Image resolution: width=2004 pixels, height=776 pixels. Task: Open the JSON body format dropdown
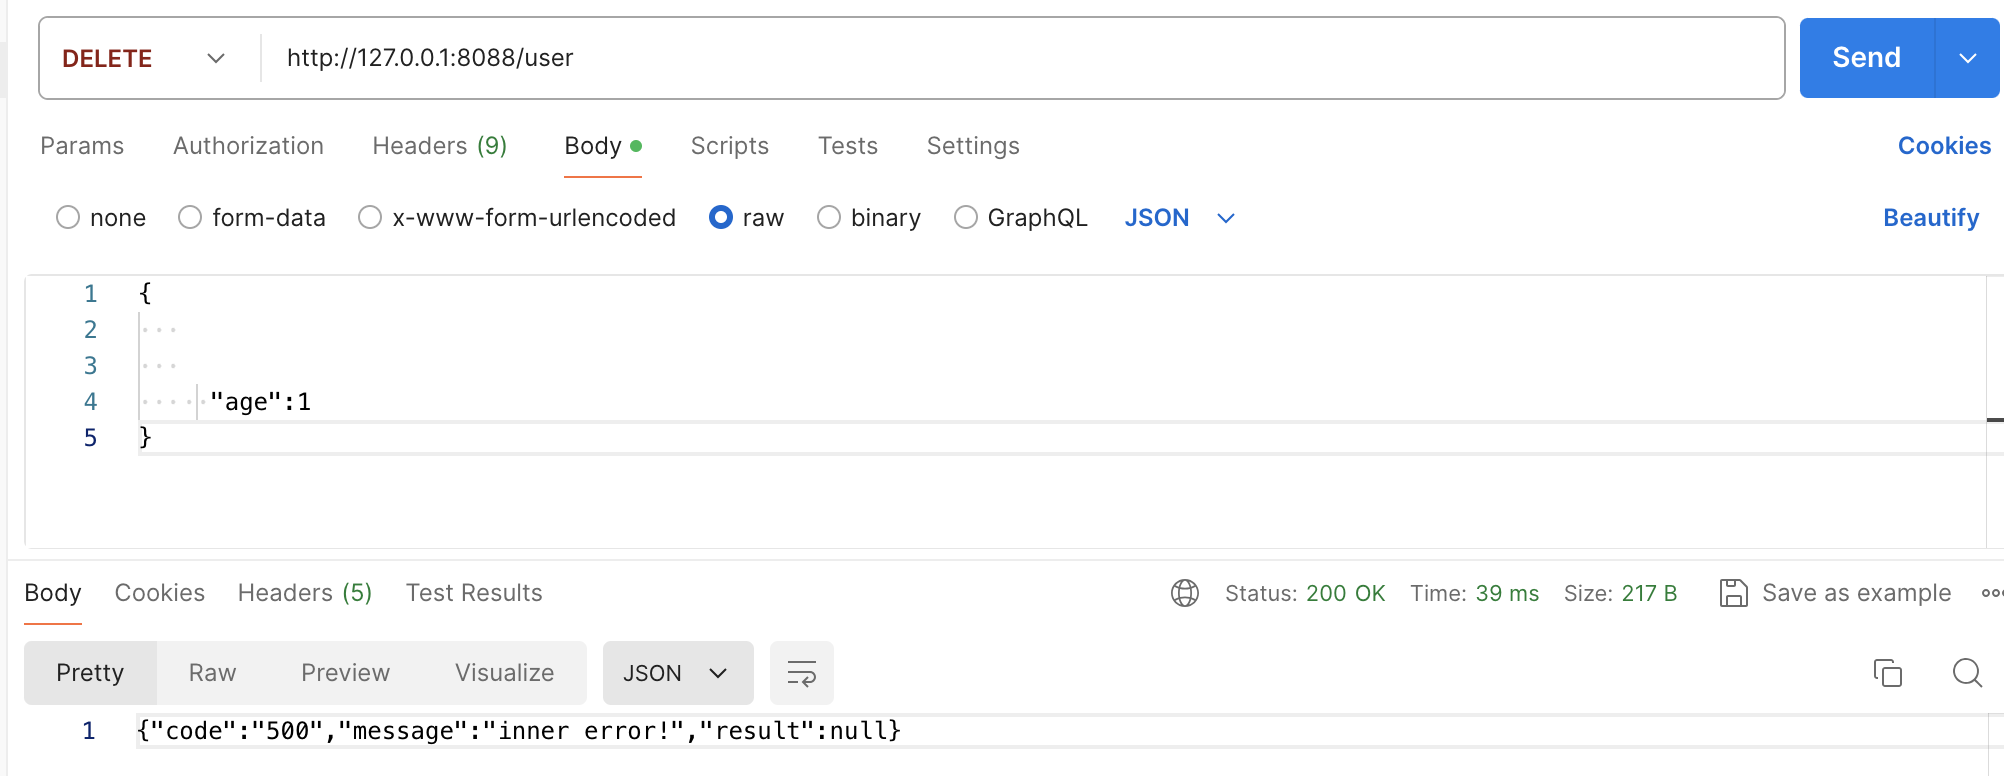pyautogui.click(x=1180, y=218)
